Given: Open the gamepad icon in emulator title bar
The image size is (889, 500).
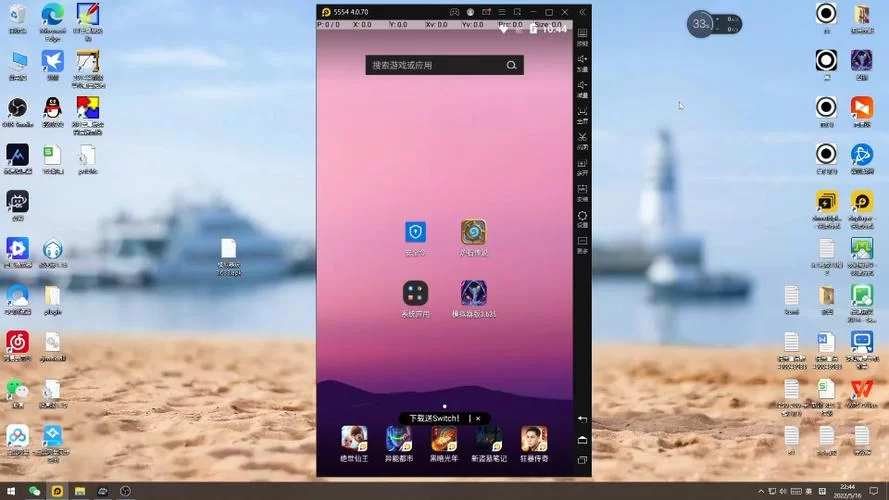Looking at the screenshot, I should point(454,12).
